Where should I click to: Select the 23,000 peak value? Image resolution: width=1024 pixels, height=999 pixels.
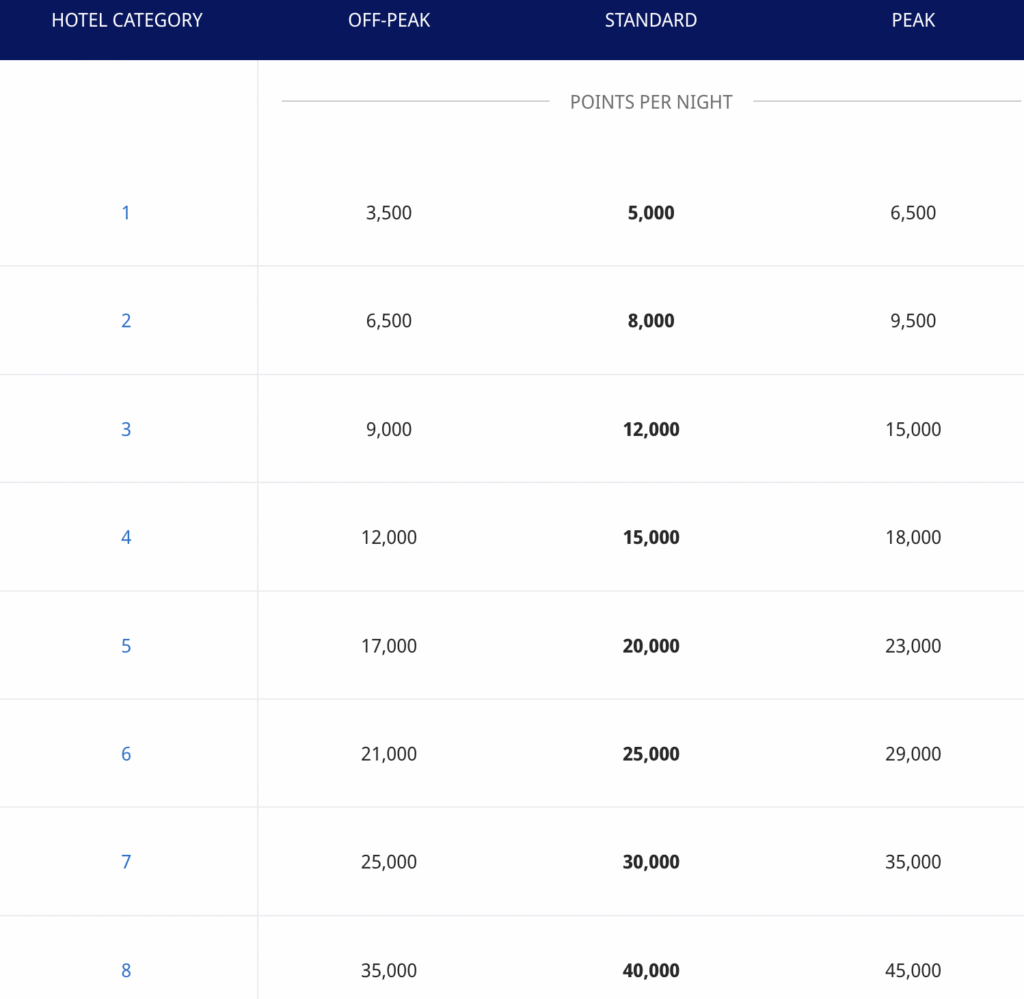click(913, 645)
